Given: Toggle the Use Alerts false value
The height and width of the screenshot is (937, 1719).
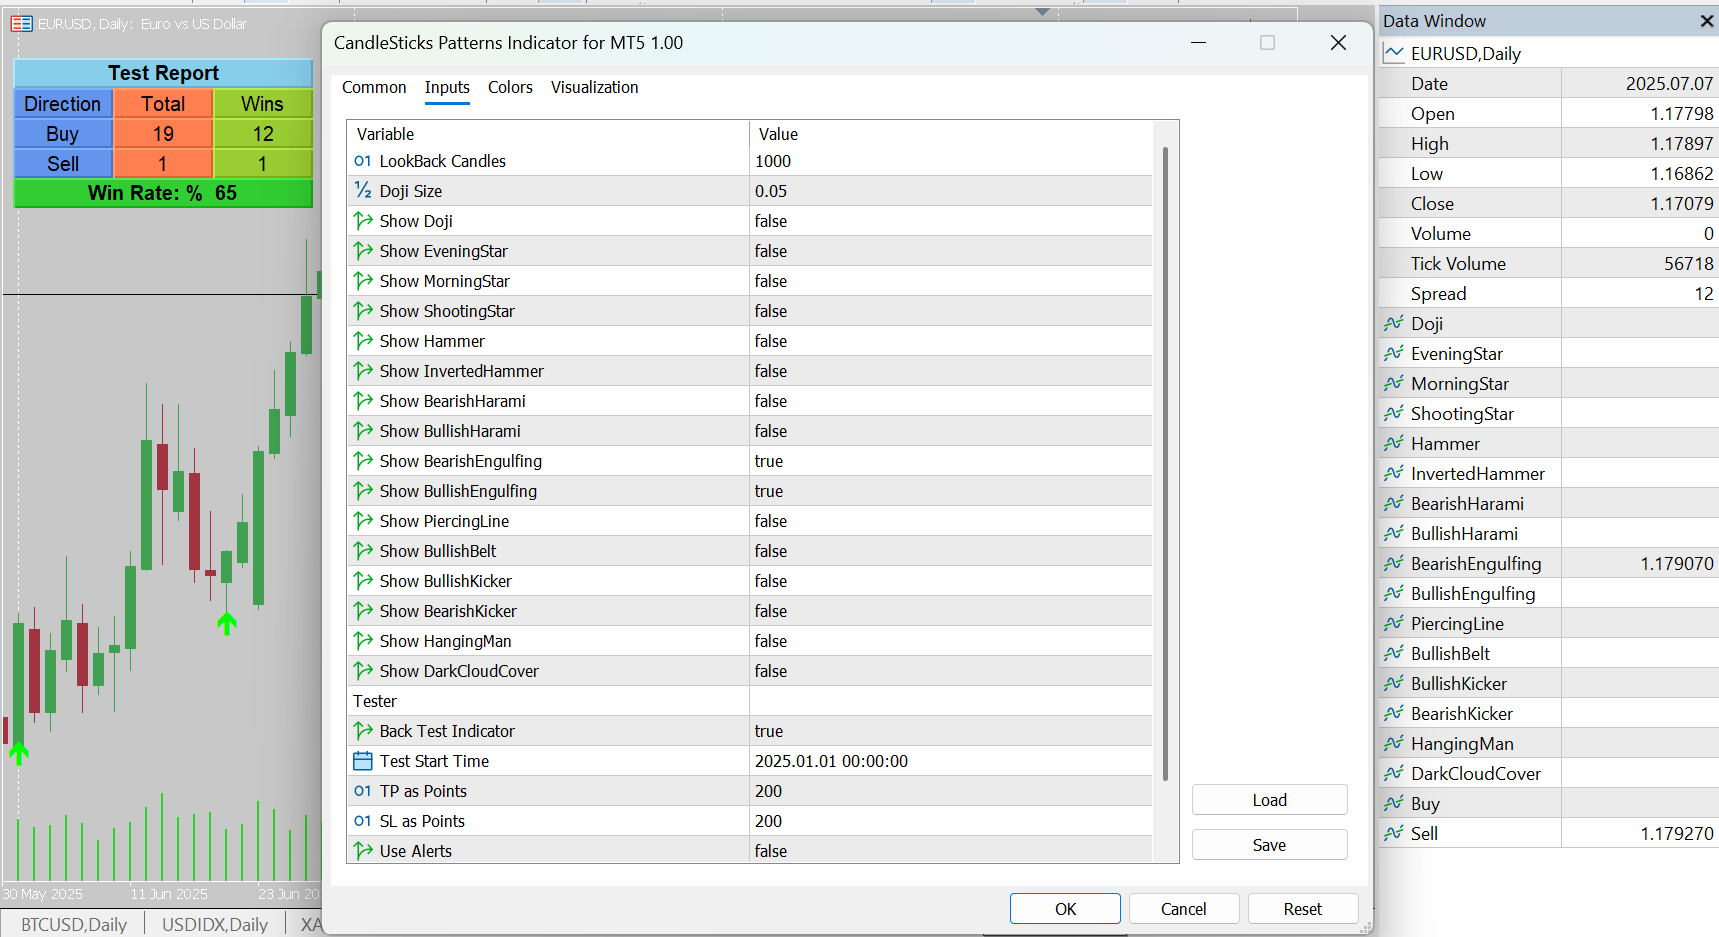Looking at the screenshot, I should (x=950, y=850).
